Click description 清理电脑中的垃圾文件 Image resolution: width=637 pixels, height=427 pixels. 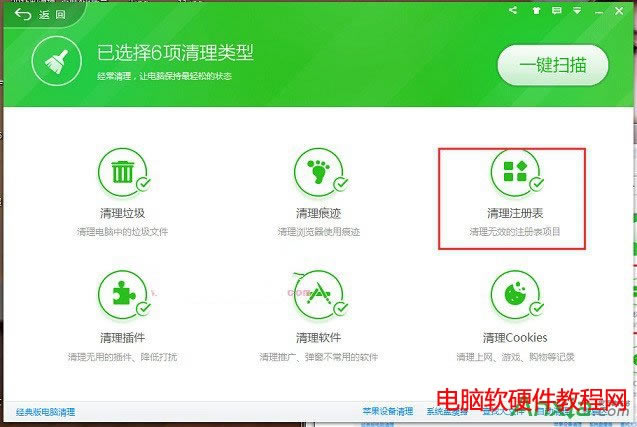pos(122,232)
